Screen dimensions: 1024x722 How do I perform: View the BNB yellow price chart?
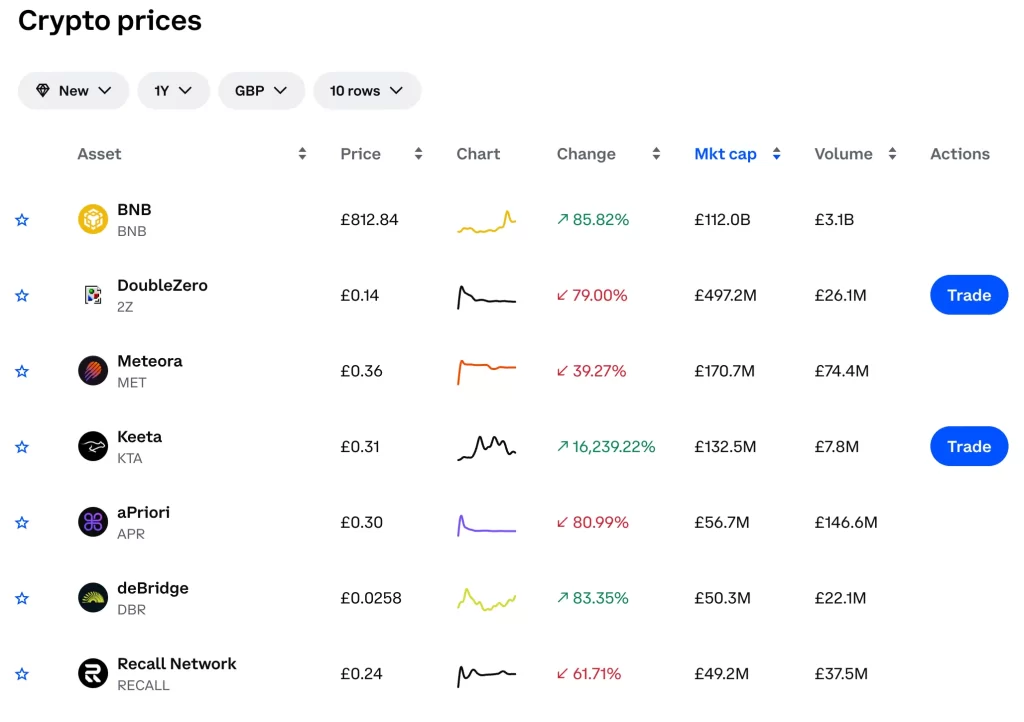point(487,222)
